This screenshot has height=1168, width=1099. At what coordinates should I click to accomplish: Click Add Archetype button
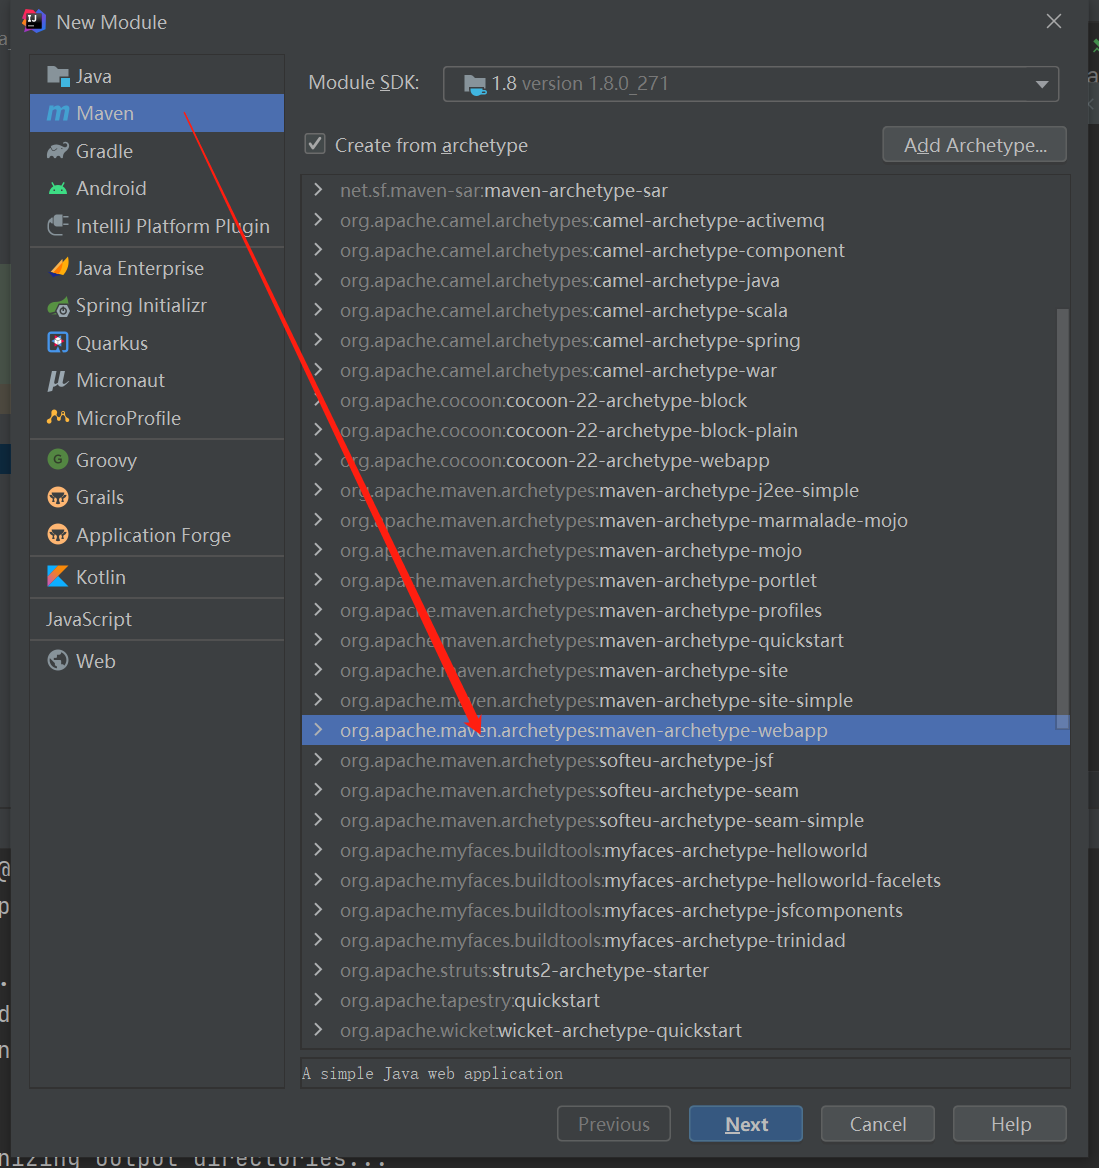point(975,145)
